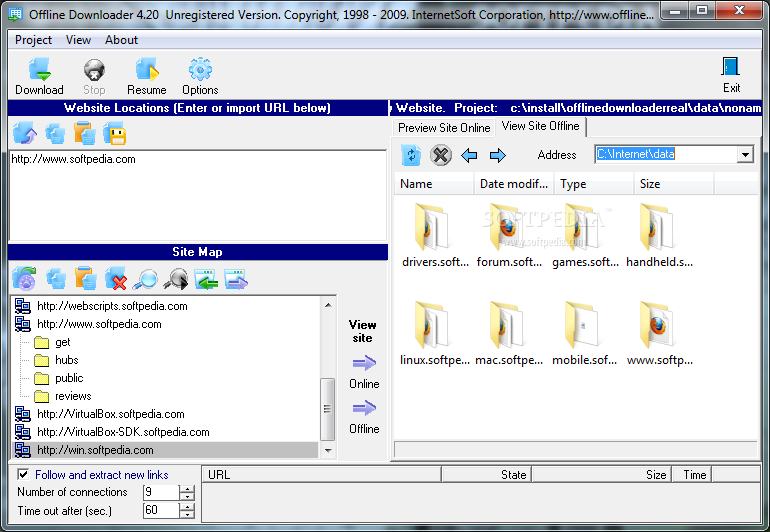The image size is (770, 532).
Task: Click the blue right-arrow window icon in Site Map
Action: click(236, 279)
